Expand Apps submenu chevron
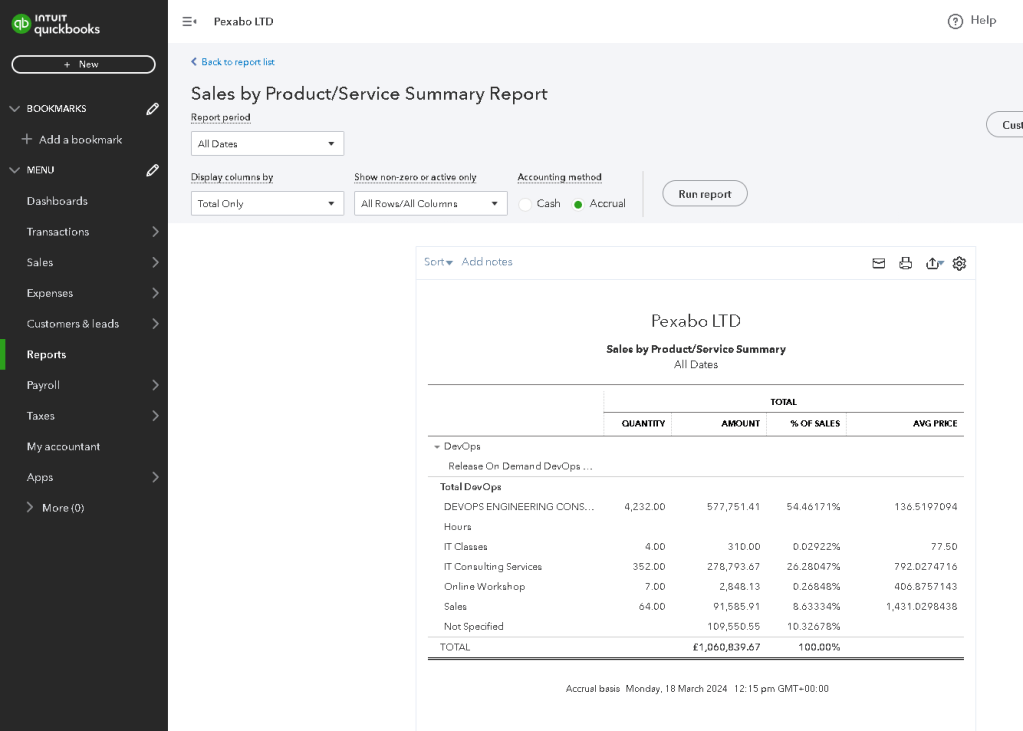The width and height of the screenshot is (1023, 731). 155,477
